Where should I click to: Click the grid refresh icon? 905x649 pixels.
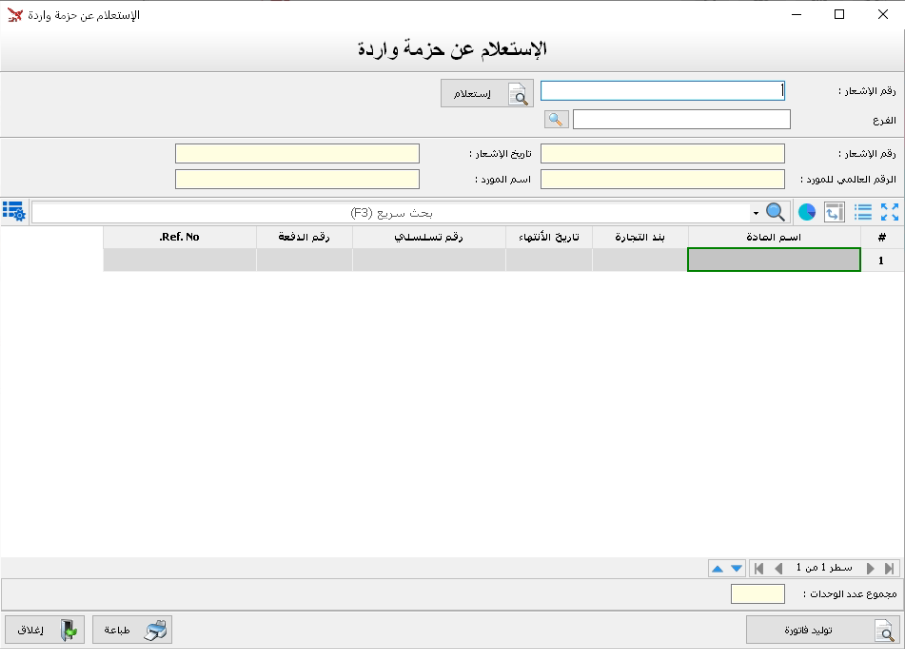coord(834,212)
